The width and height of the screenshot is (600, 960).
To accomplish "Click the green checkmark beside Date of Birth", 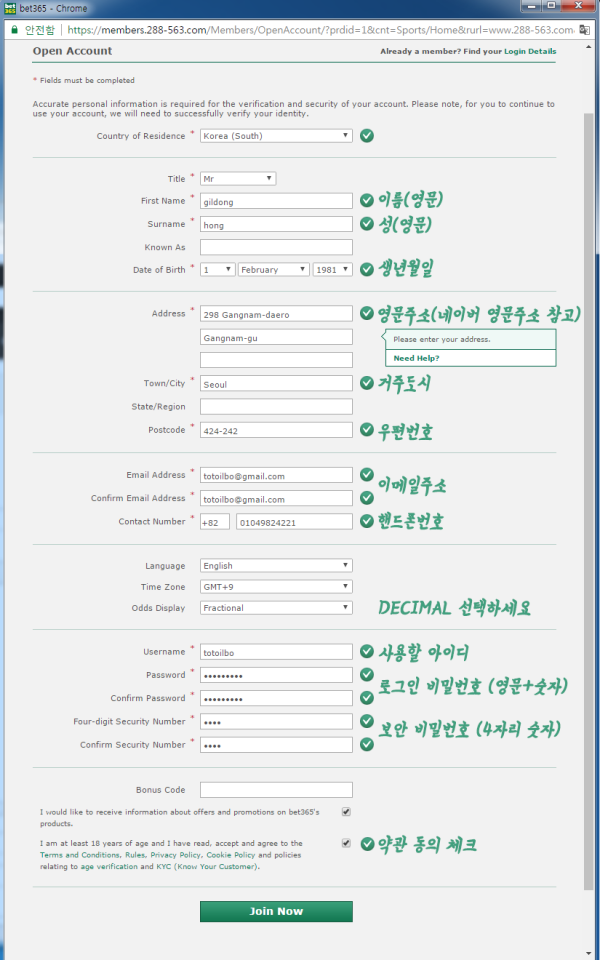I will tap(367, 269).
